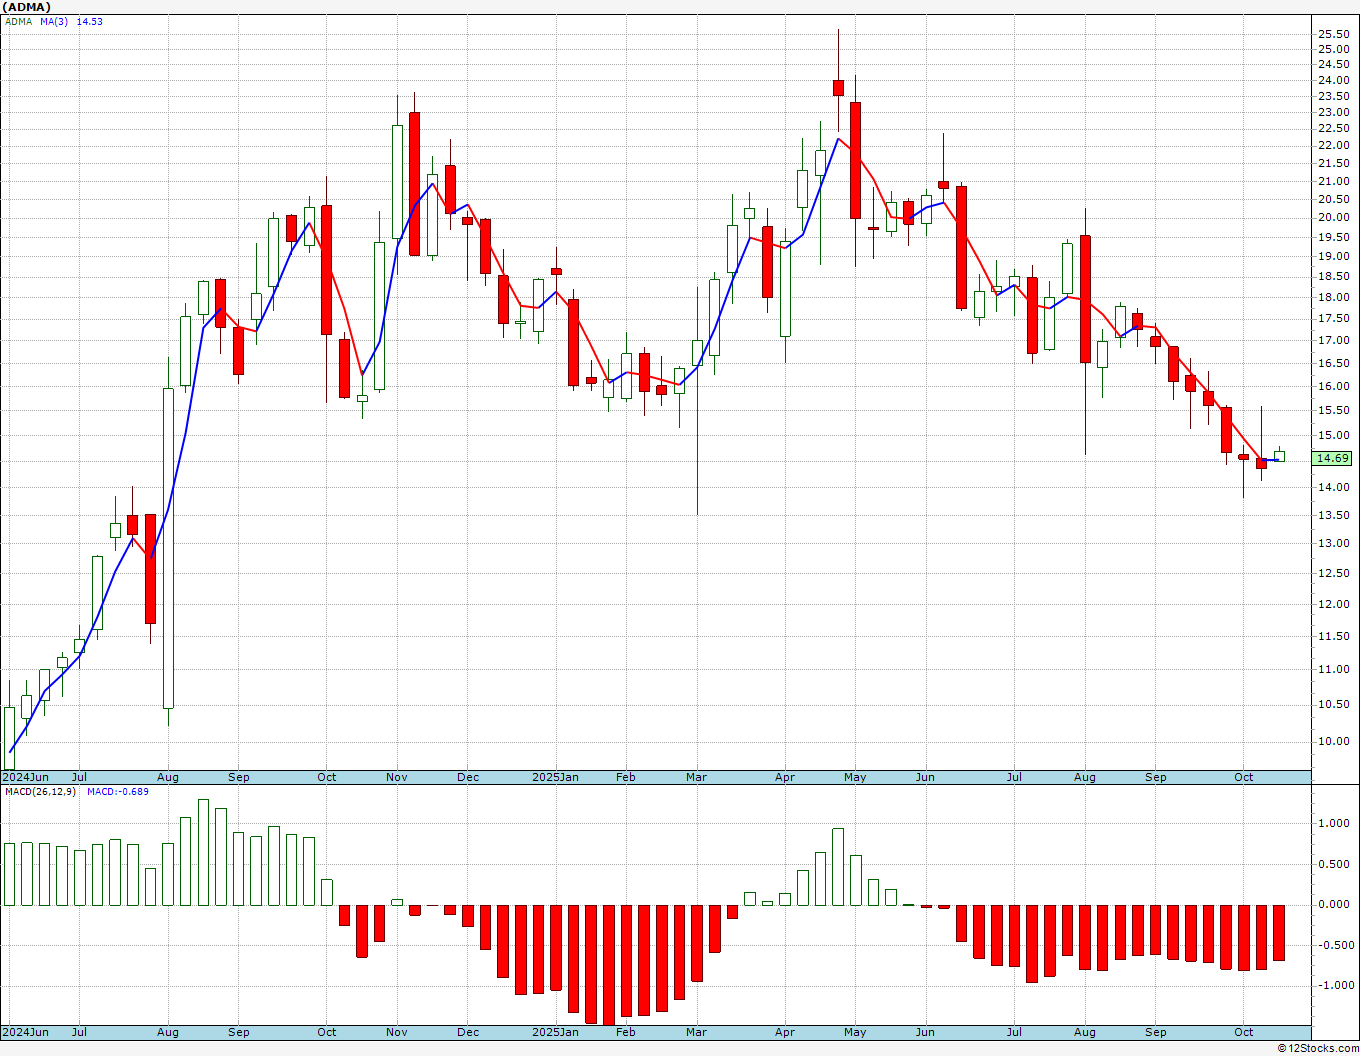Viewport: 1360px width, 1056px height.
Task: Select the ADMA legend label
Action: (x=19, y=21)
